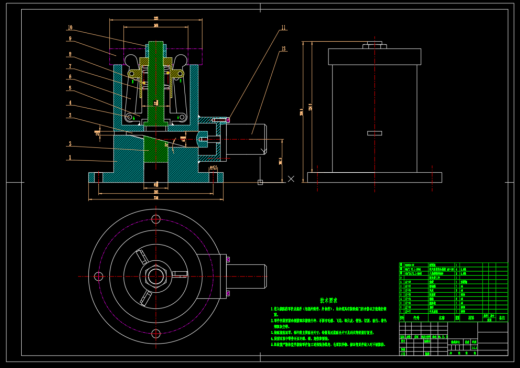520x368 pixels.
Task: Select the small slot rectangle on side-view body
Action: pyautogui.click(x=375, y=133)
